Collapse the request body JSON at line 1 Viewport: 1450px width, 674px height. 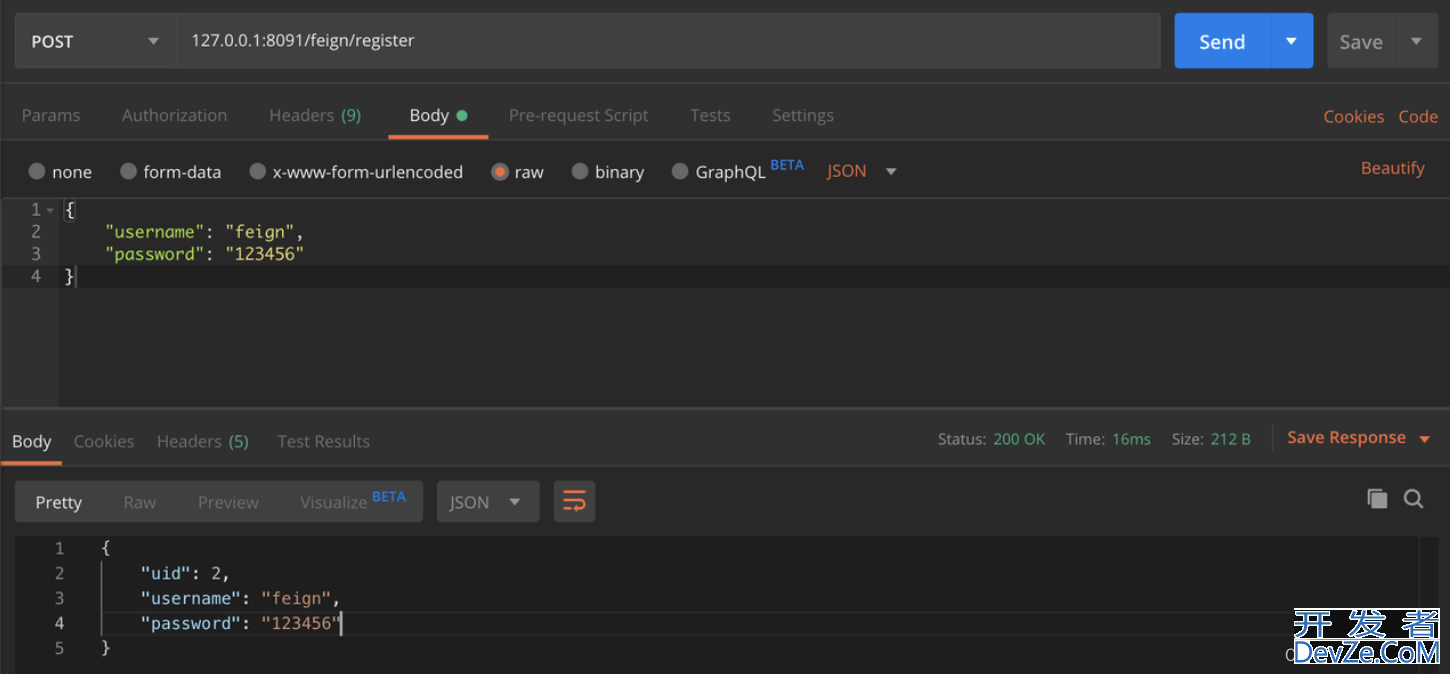50,210
